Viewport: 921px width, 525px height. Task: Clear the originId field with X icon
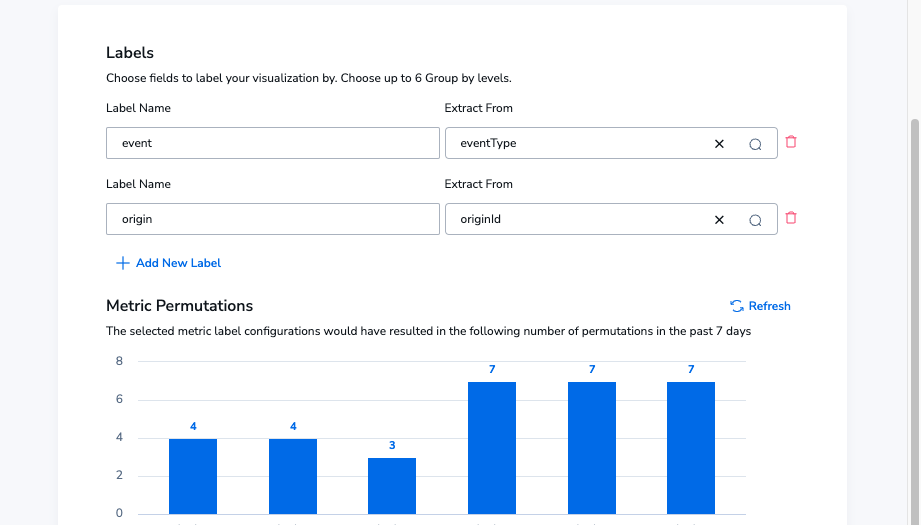click(719, 220)
